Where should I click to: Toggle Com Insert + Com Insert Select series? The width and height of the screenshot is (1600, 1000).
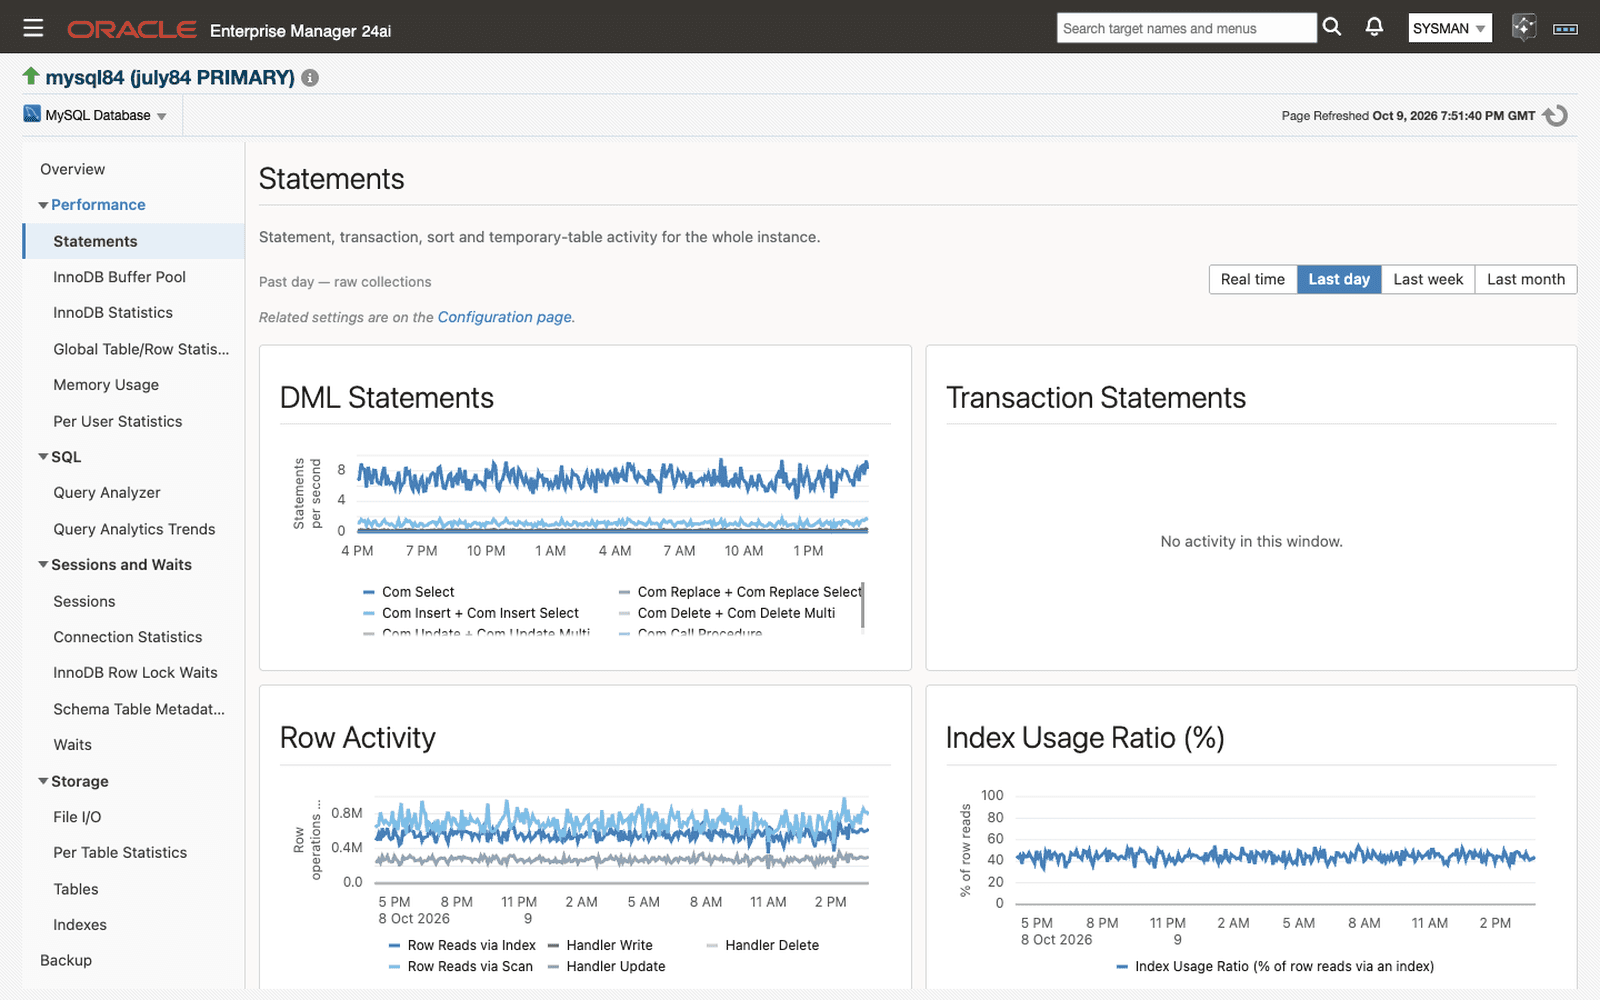tap(470, 613)
